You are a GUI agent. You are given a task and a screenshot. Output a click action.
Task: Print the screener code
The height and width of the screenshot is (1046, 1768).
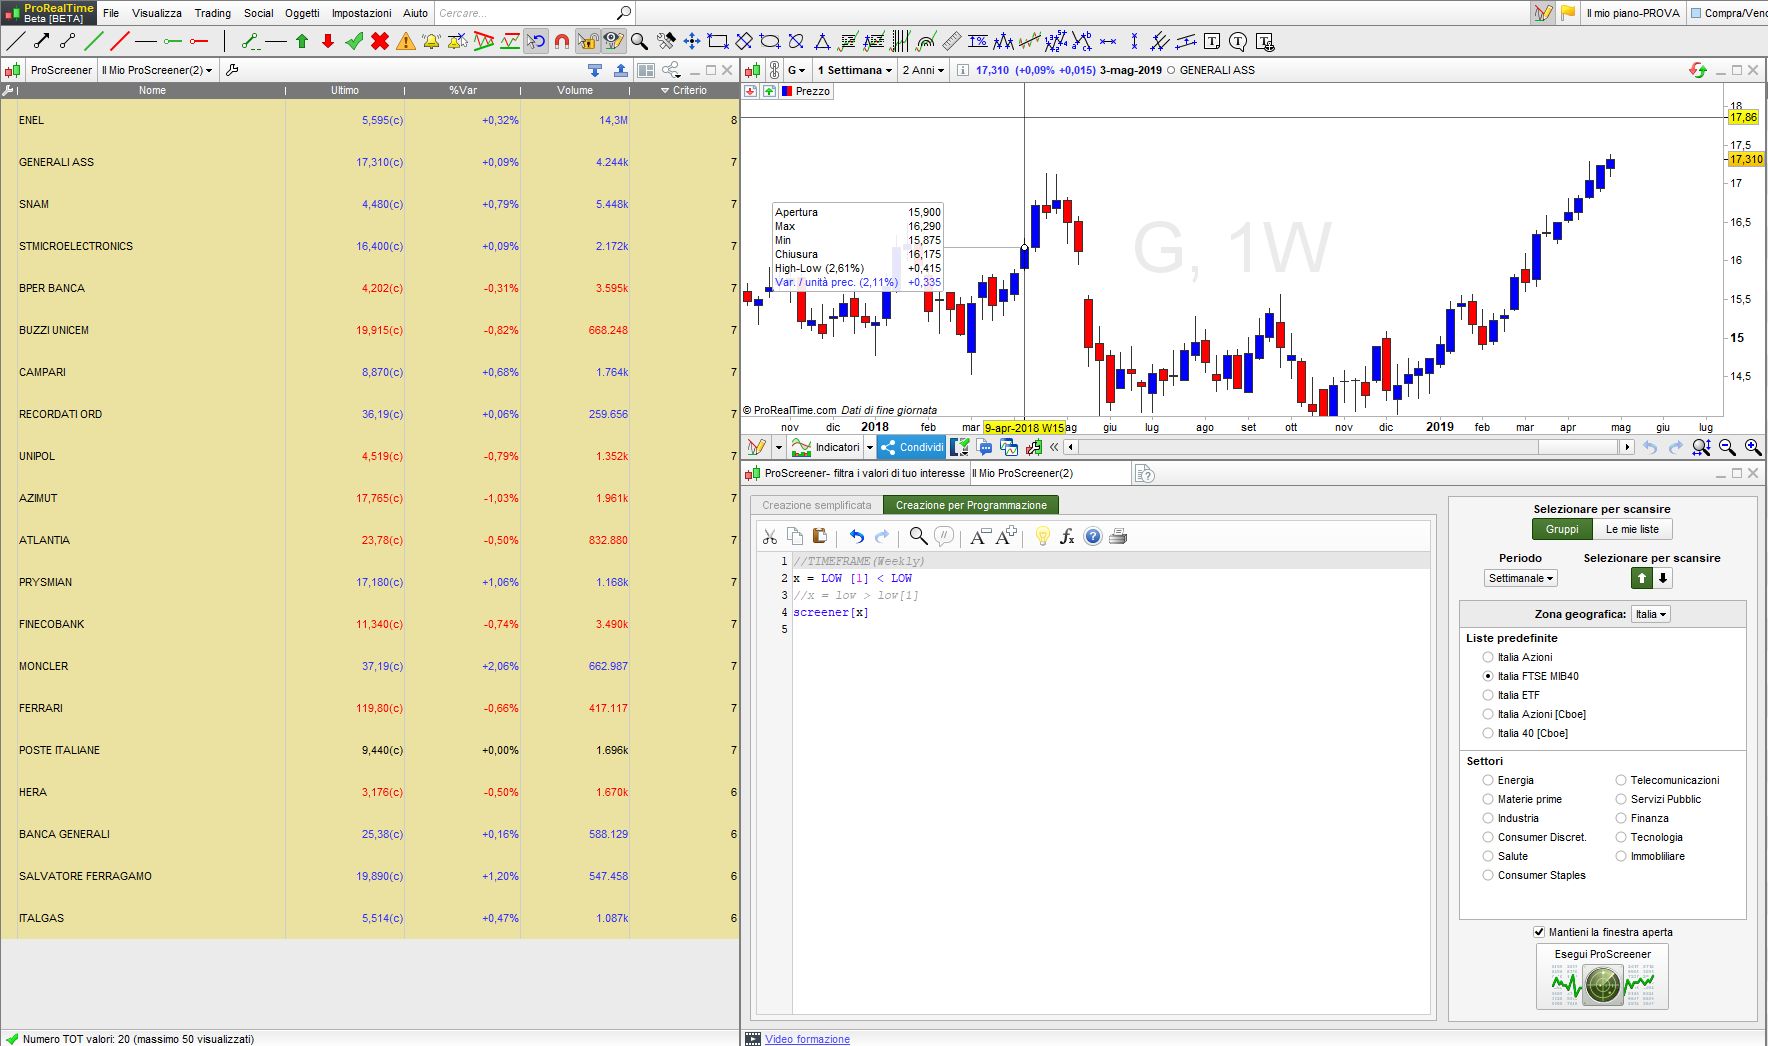[1118, 537]
